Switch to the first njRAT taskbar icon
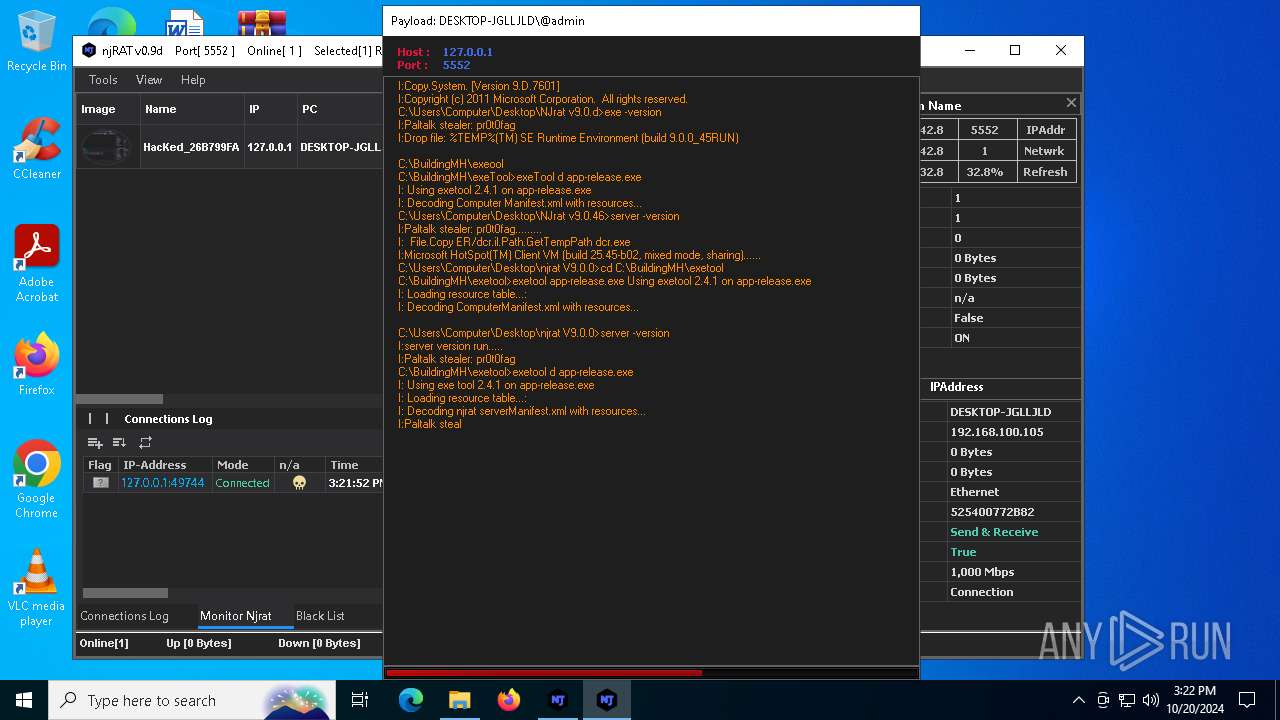1280x720 pixels. [x=557, y=700]
